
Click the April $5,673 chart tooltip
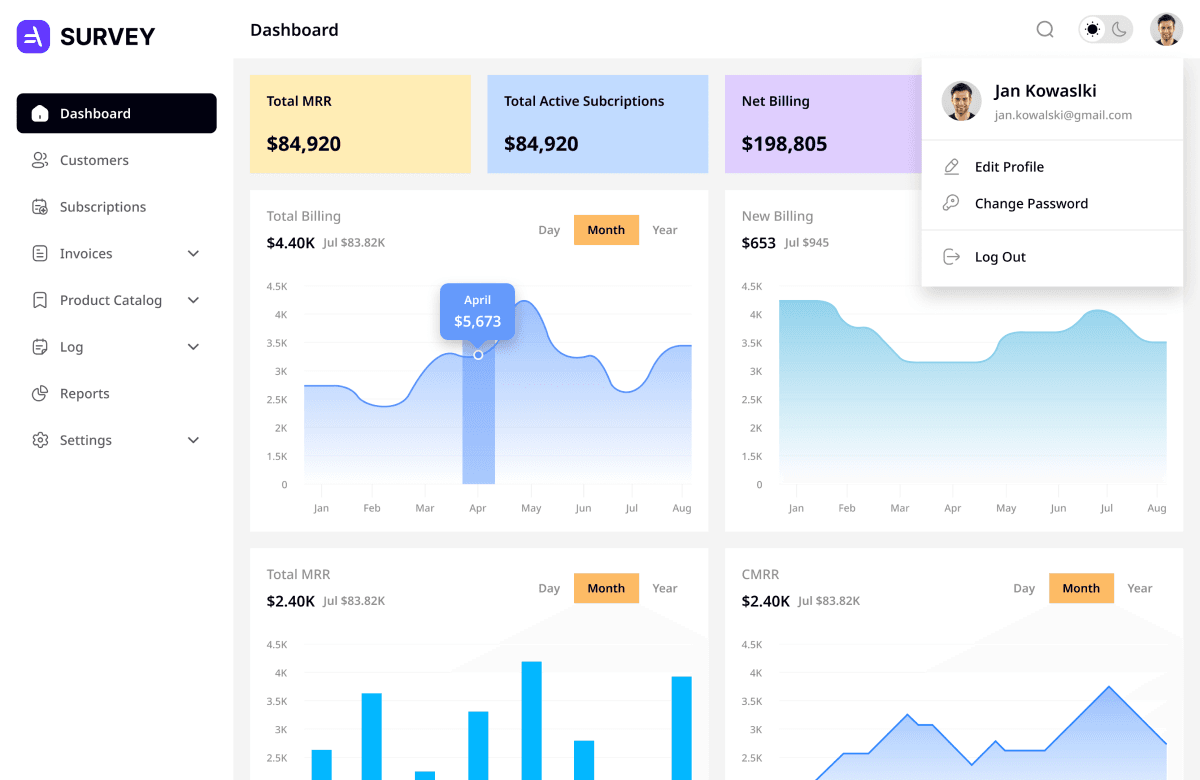[x=478, y=311]
